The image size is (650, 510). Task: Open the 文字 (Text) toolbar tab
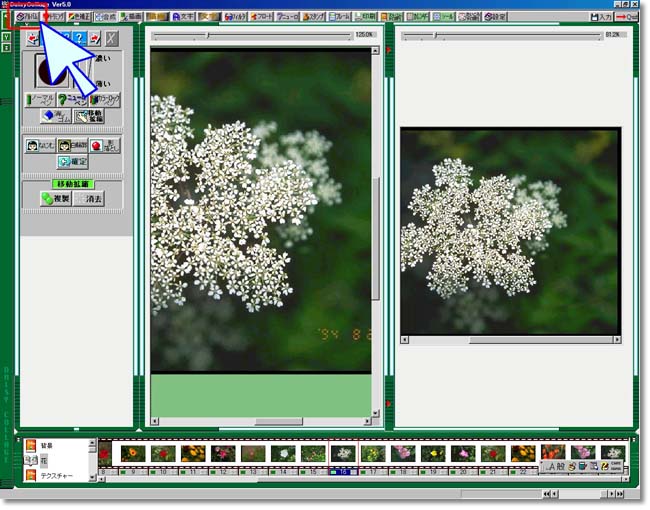[x=183, y=17]
